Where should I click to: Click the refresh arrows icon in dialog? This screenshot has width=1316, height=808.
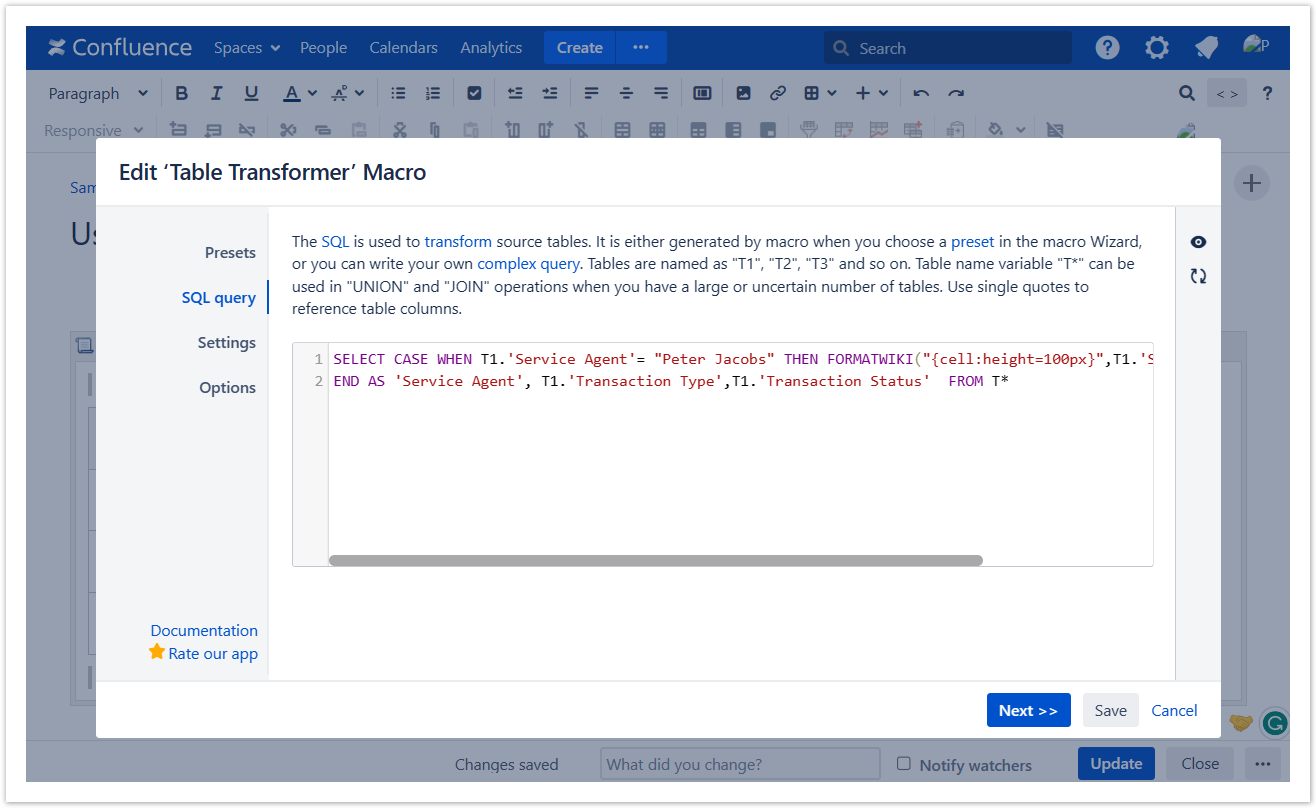[1198, 276]
